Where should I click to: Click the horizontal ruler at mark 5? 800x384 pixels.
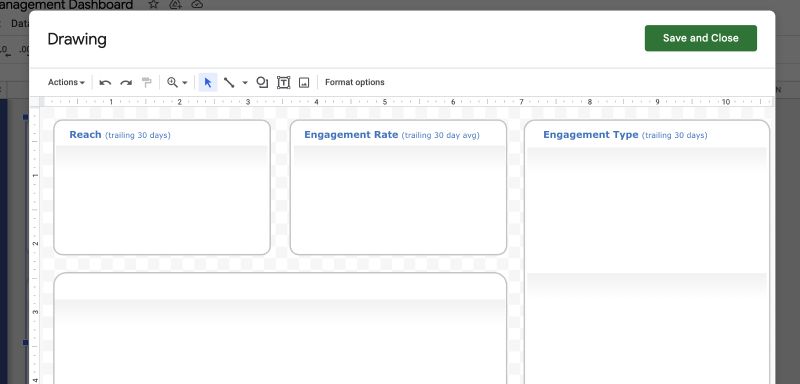[385, 102]
